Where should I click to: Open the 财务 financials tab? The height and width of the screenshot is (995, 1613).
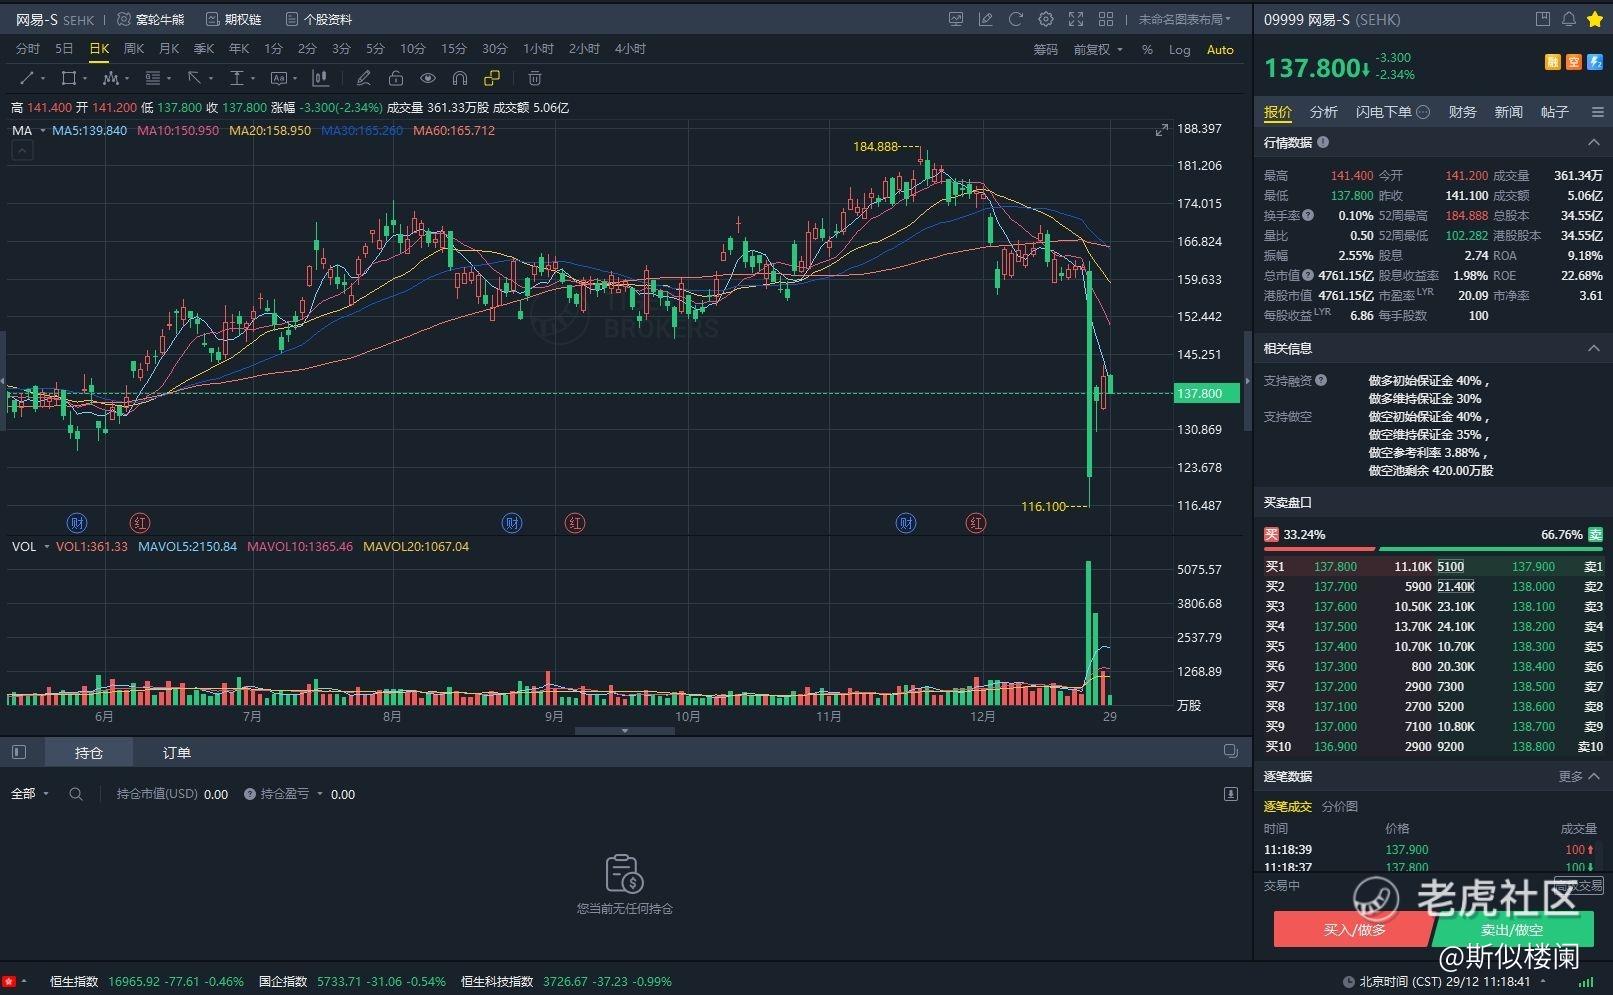(1462, 112)
